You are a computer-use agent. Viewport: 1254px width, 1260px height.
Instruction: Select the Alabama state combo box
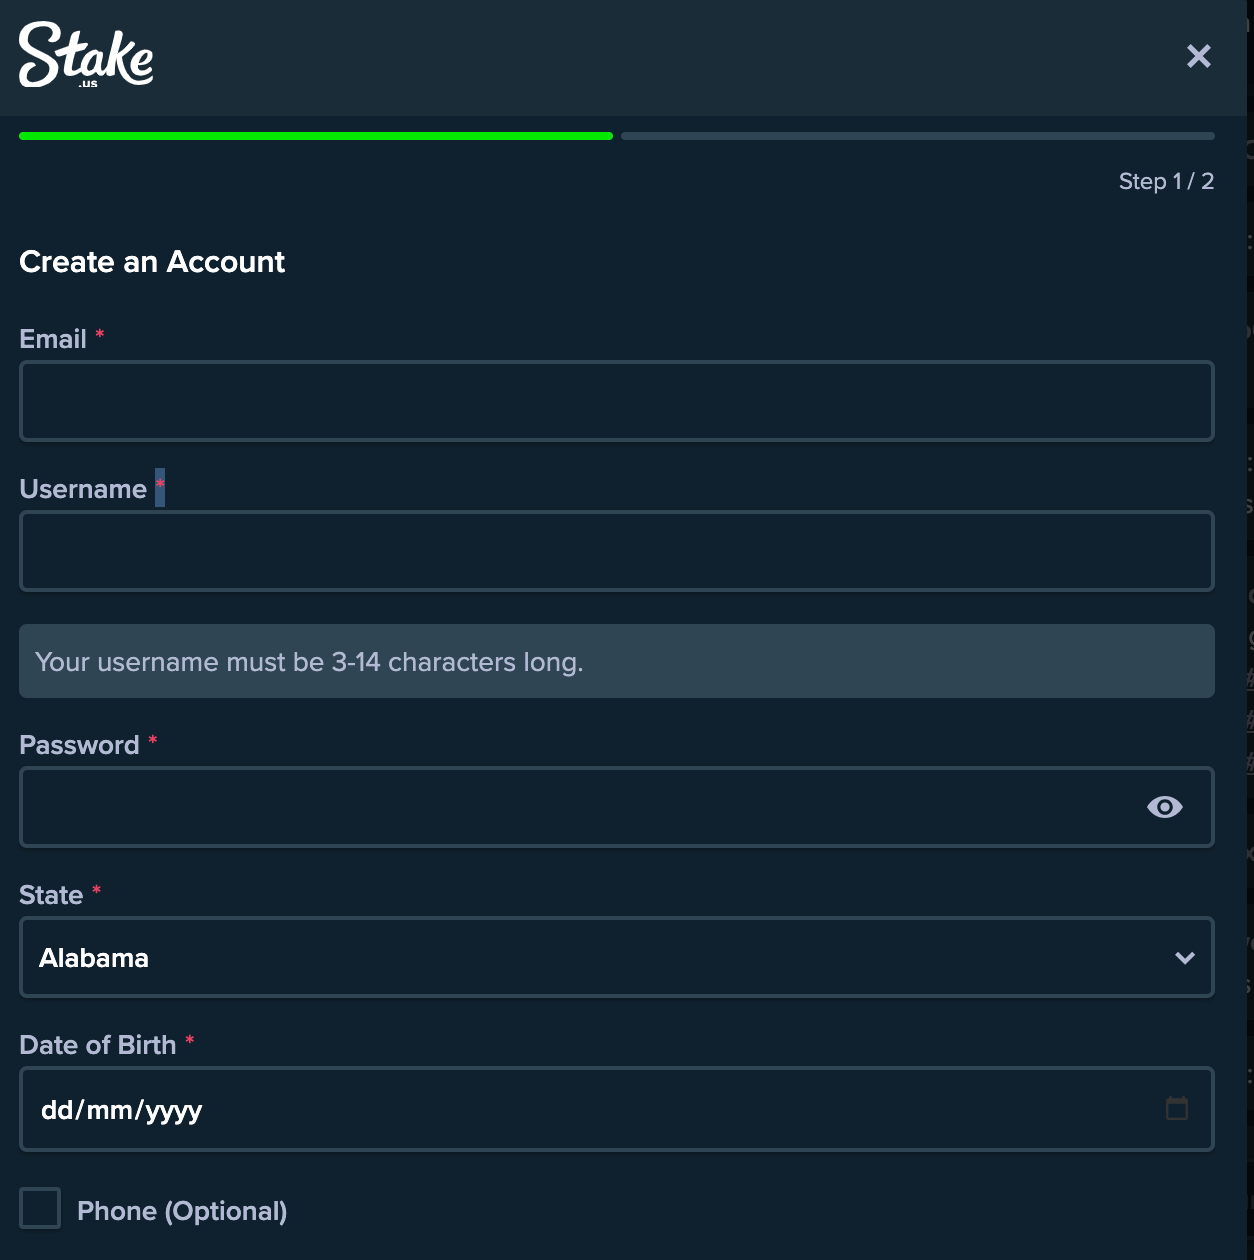(600, 958)
